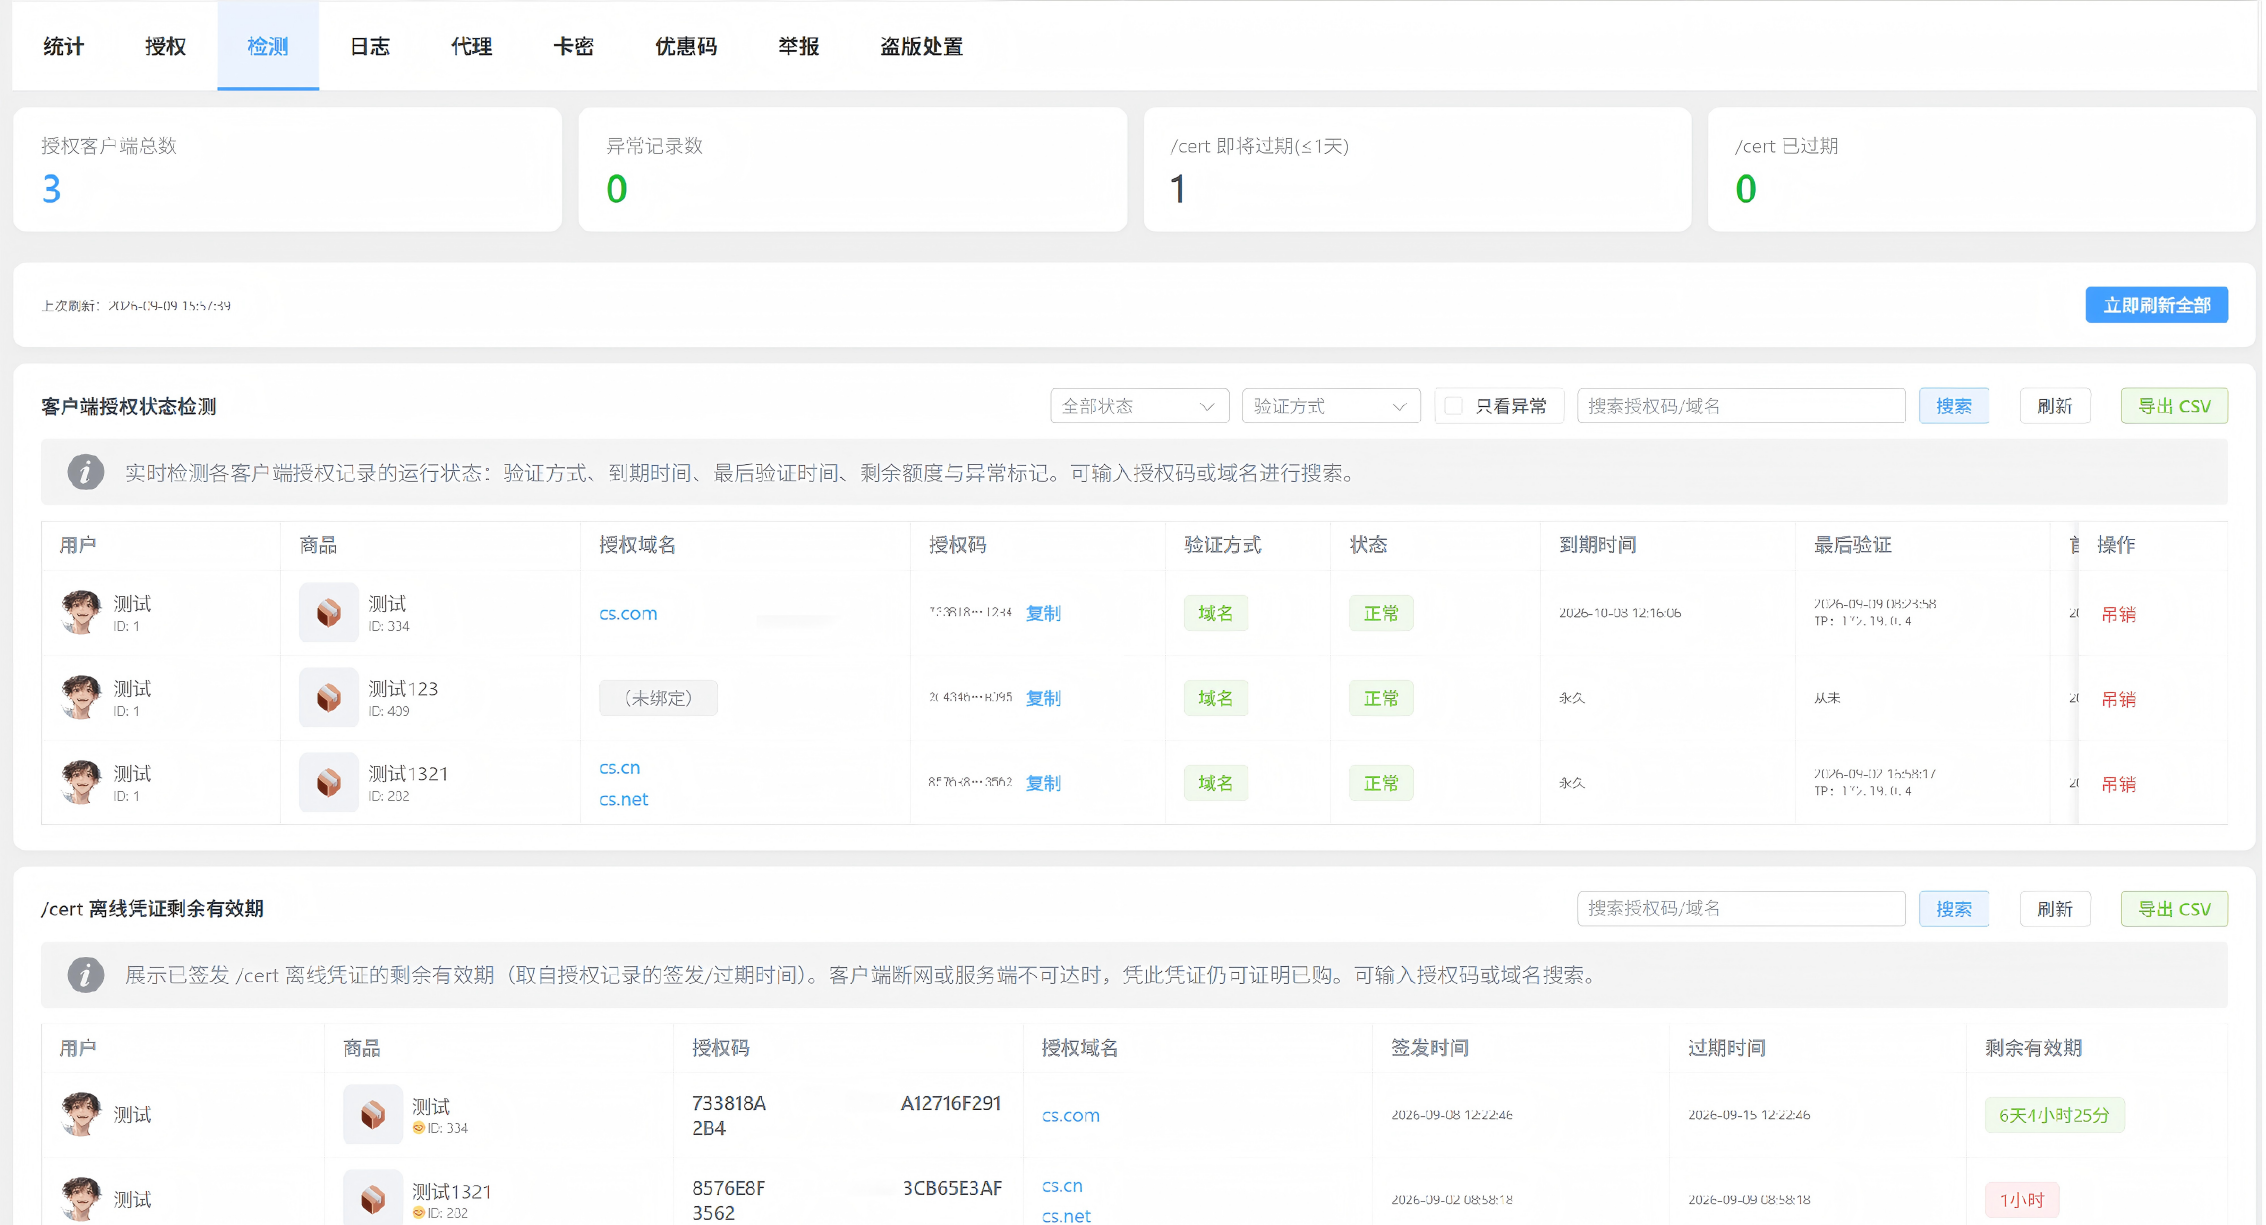Open the 举报 tab
2266x1225 pixels.
coord(799,46)
